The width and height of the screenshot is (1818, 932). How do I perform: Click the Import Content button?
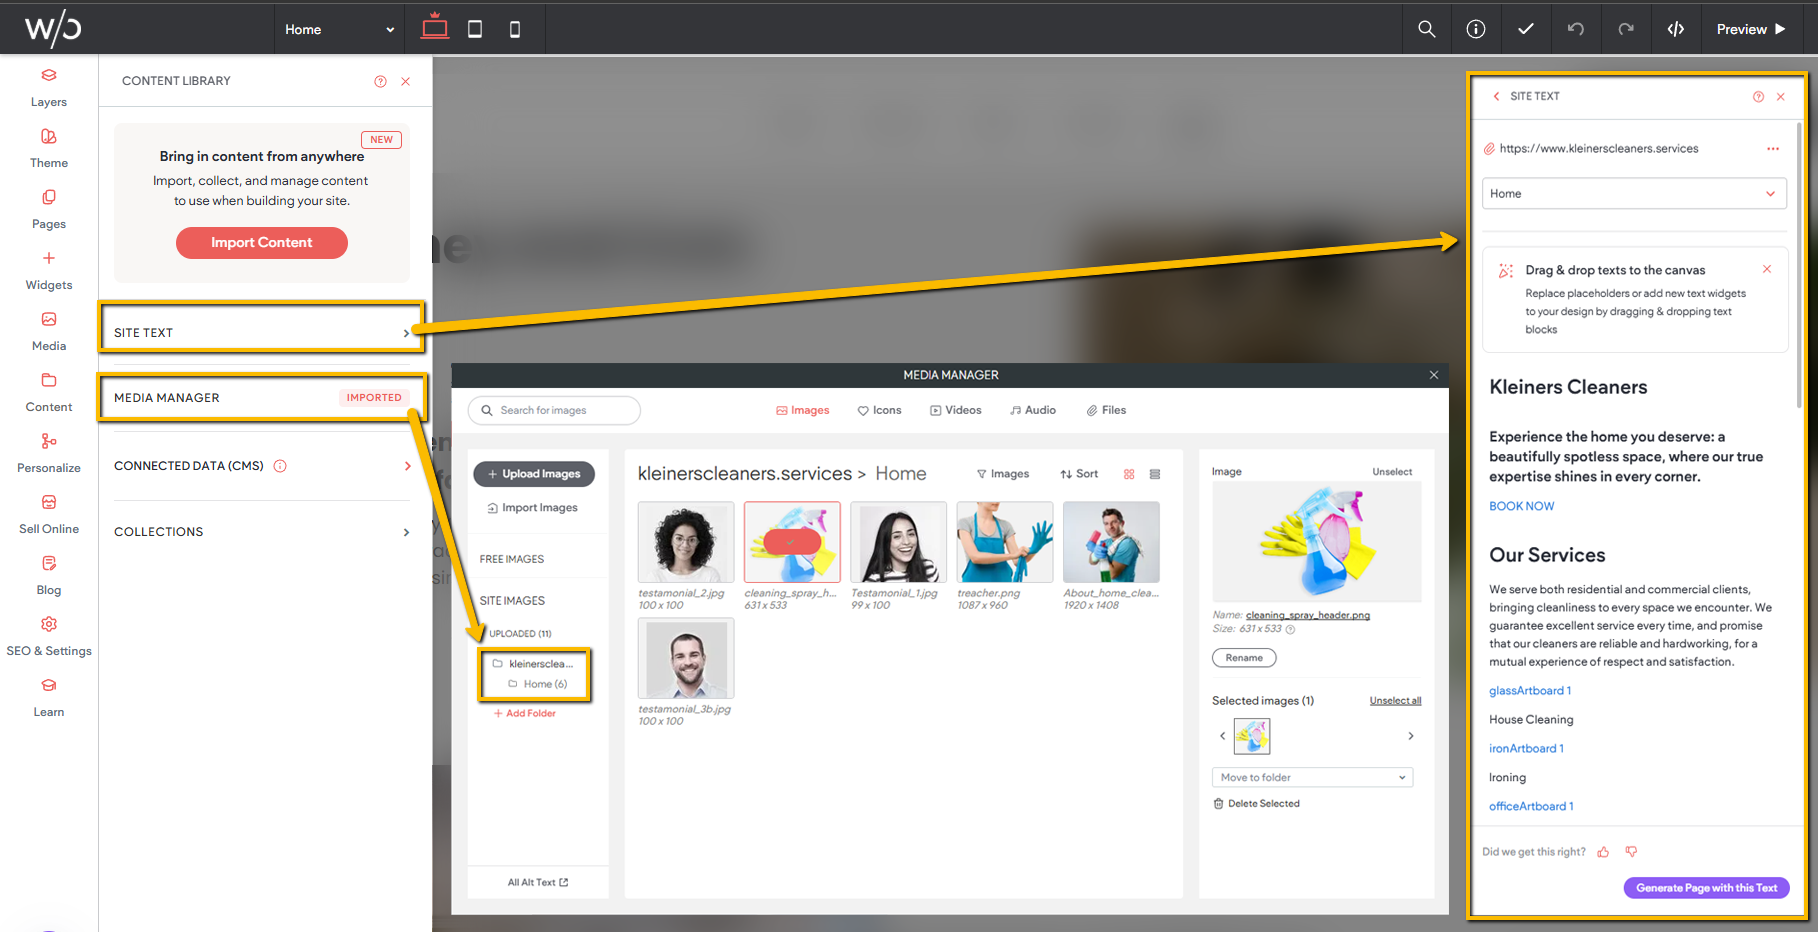(262, 243)
